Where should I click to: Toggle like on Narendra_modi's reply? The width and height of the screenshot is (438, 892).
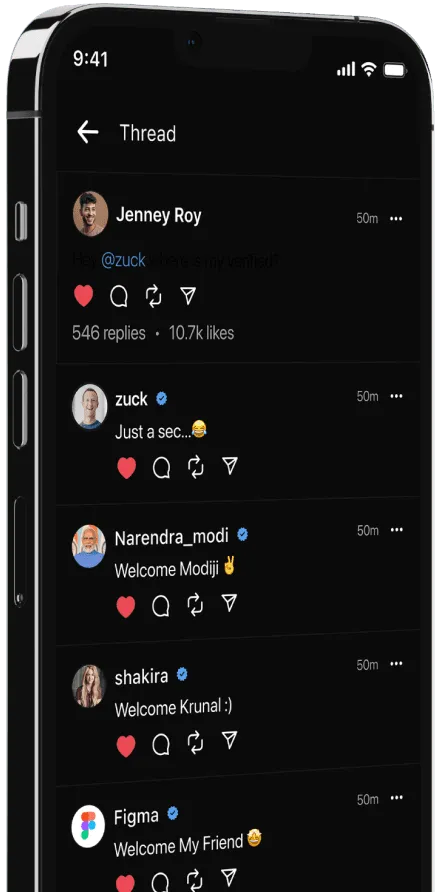pos(126,606)
